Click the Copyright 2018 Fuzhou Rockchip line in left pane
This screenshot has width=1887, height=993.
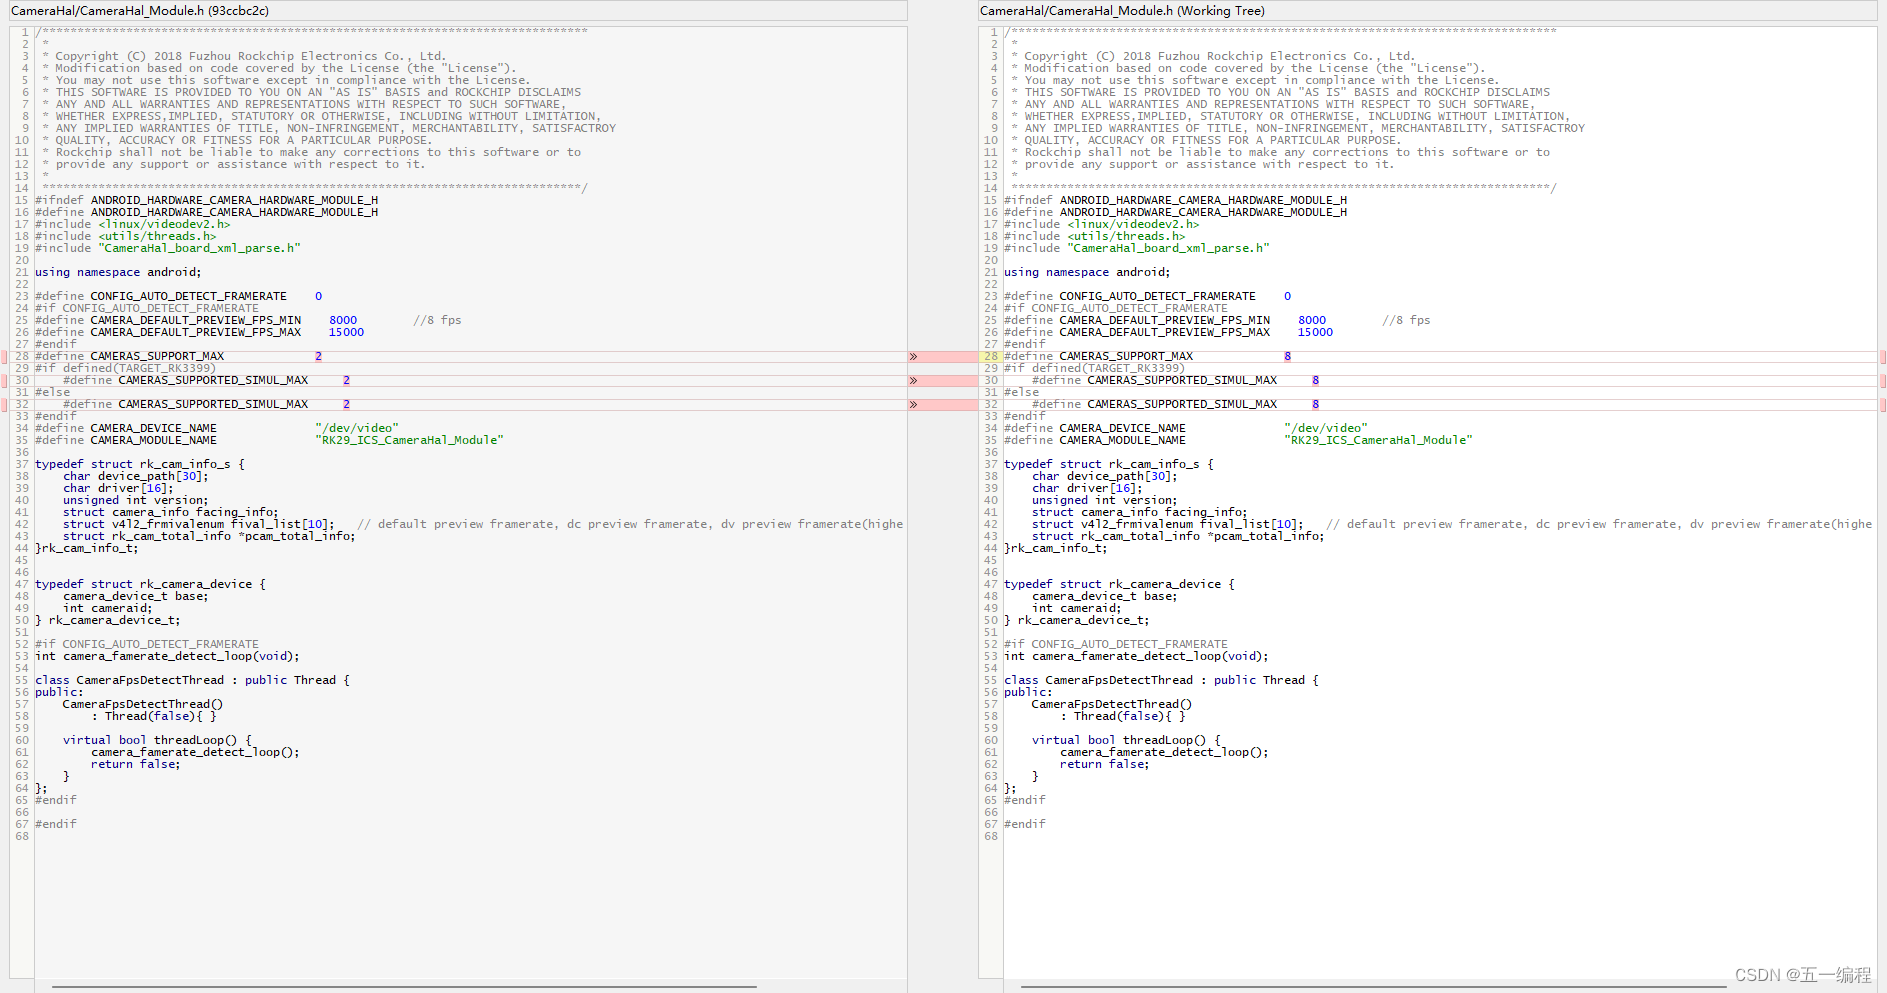tap(245, 57)
